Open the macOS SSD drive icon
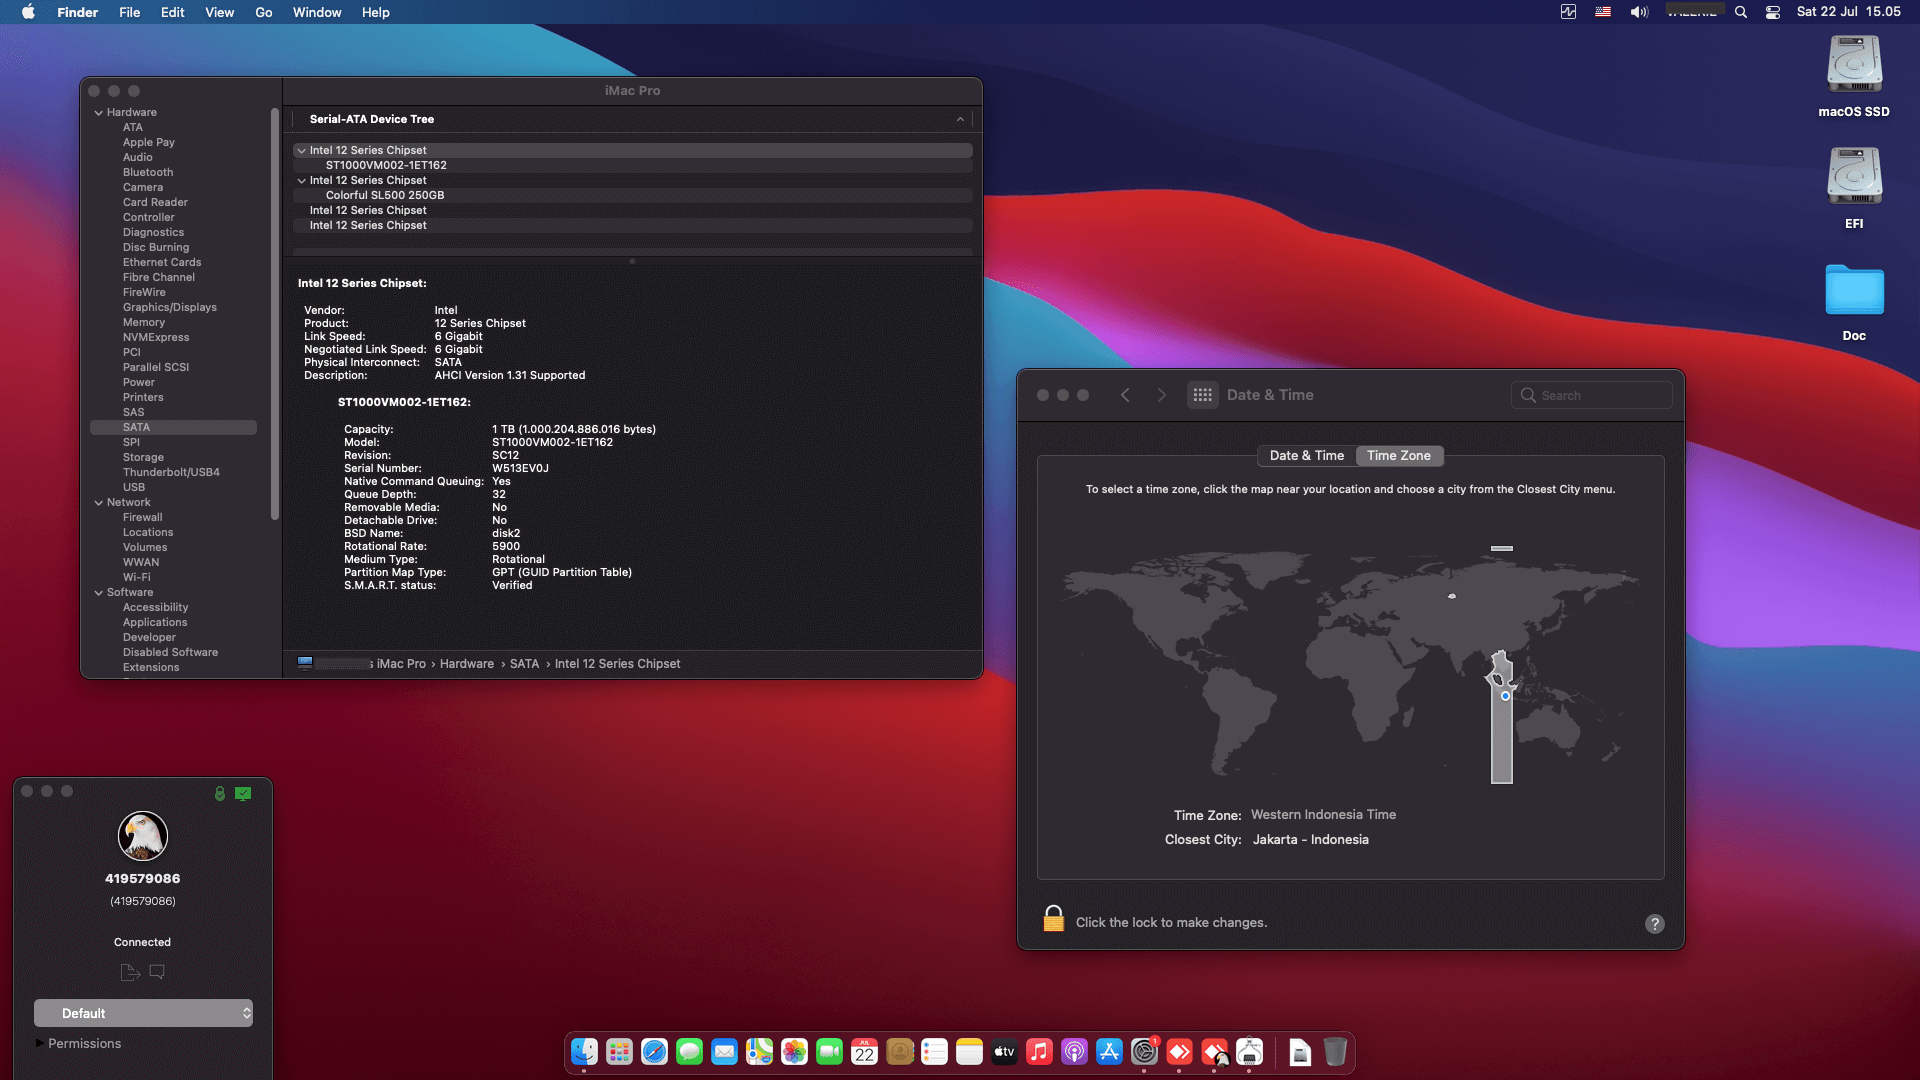Viewport: 1920px width, 1080px height. (1853, 66)
